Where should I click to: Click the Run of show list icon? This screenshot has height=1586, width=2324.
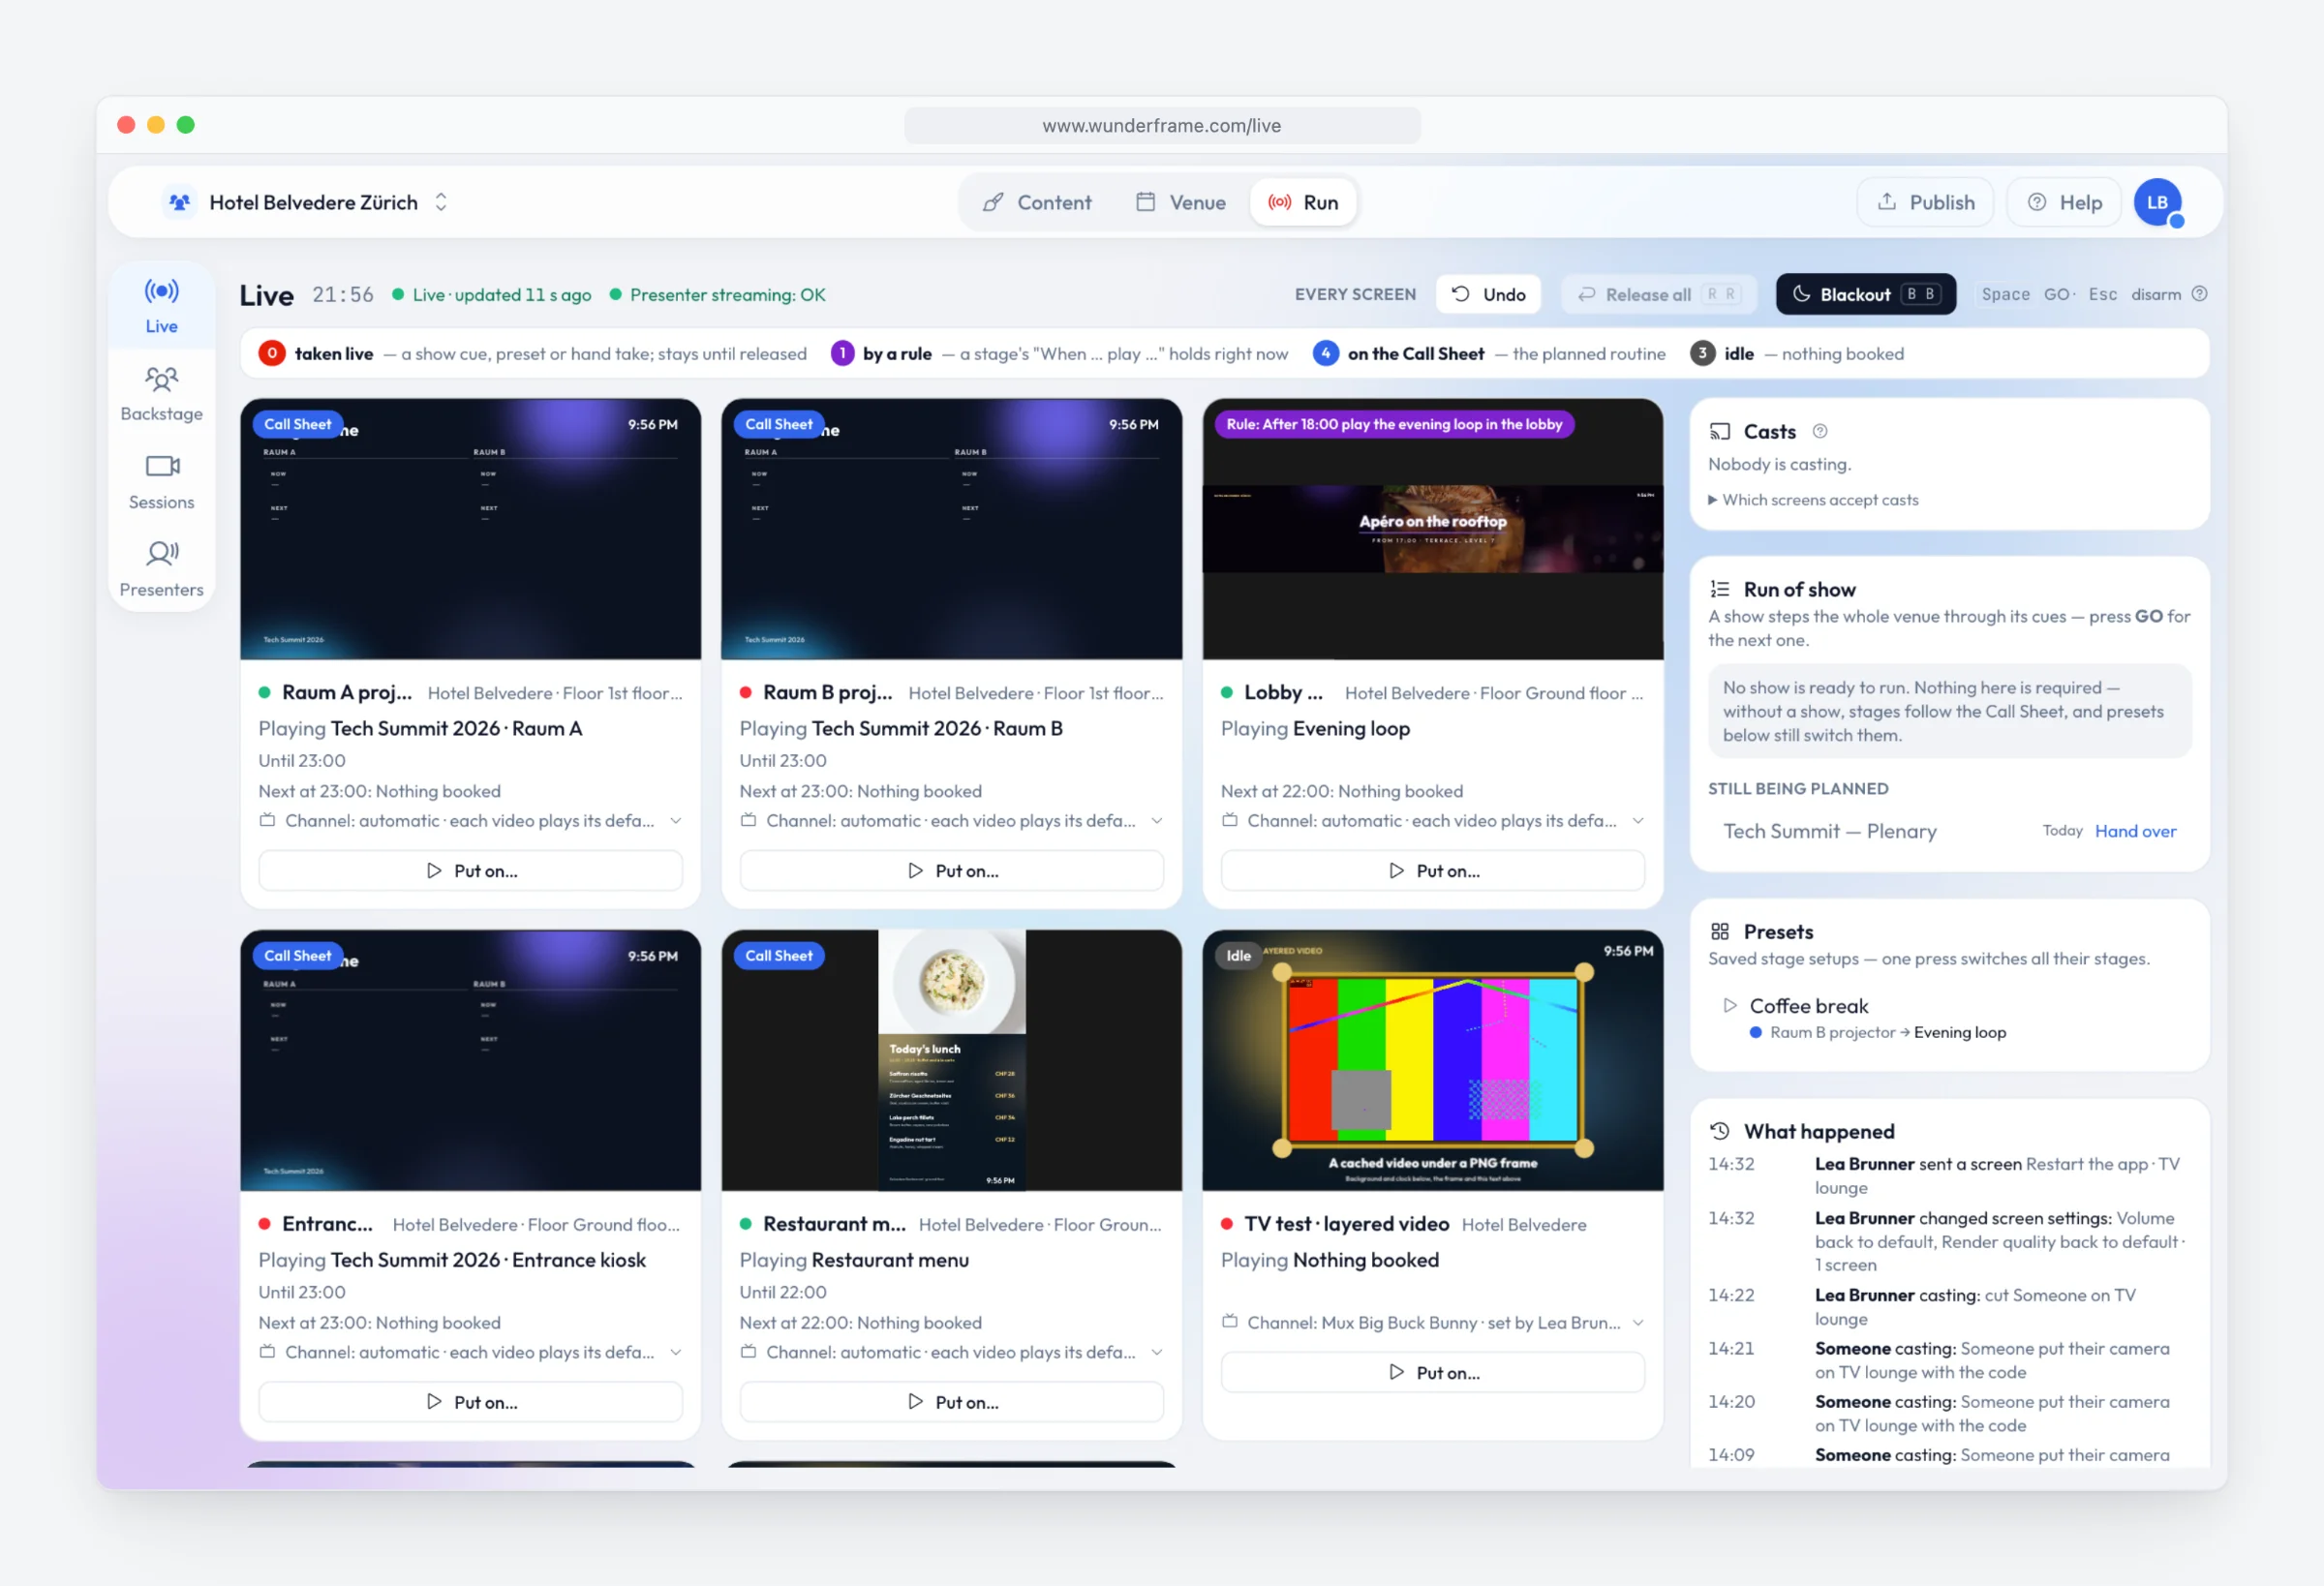(1719, 589)
